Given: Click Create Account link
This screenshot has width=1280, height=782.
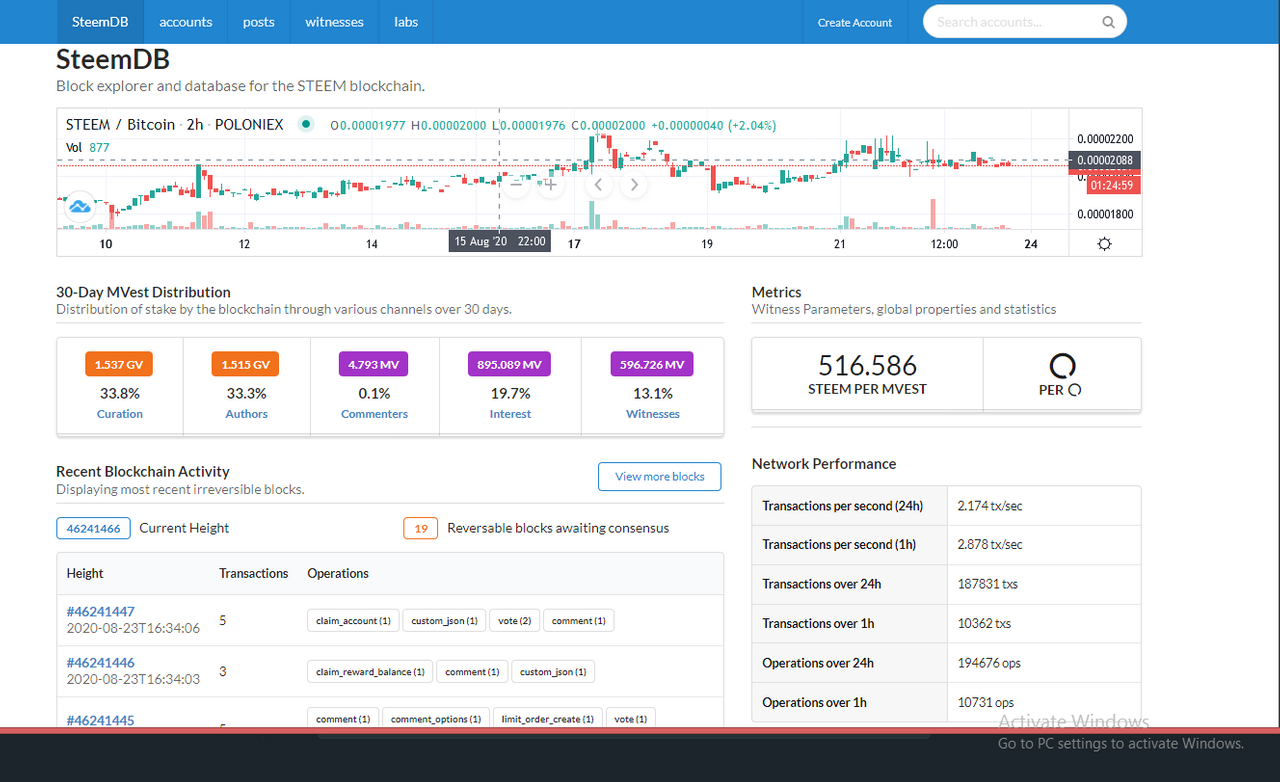Looking at the screenshot, I should click(855, 22).
